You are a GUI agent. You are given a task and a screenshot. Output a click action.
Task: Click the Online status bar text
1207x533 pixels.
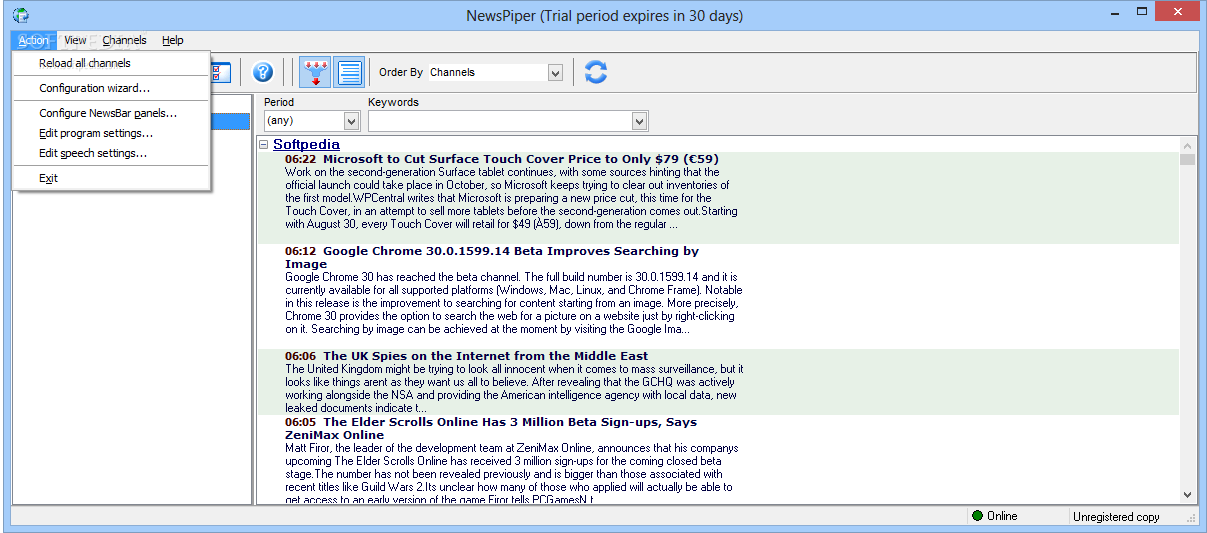point(1002,516)
